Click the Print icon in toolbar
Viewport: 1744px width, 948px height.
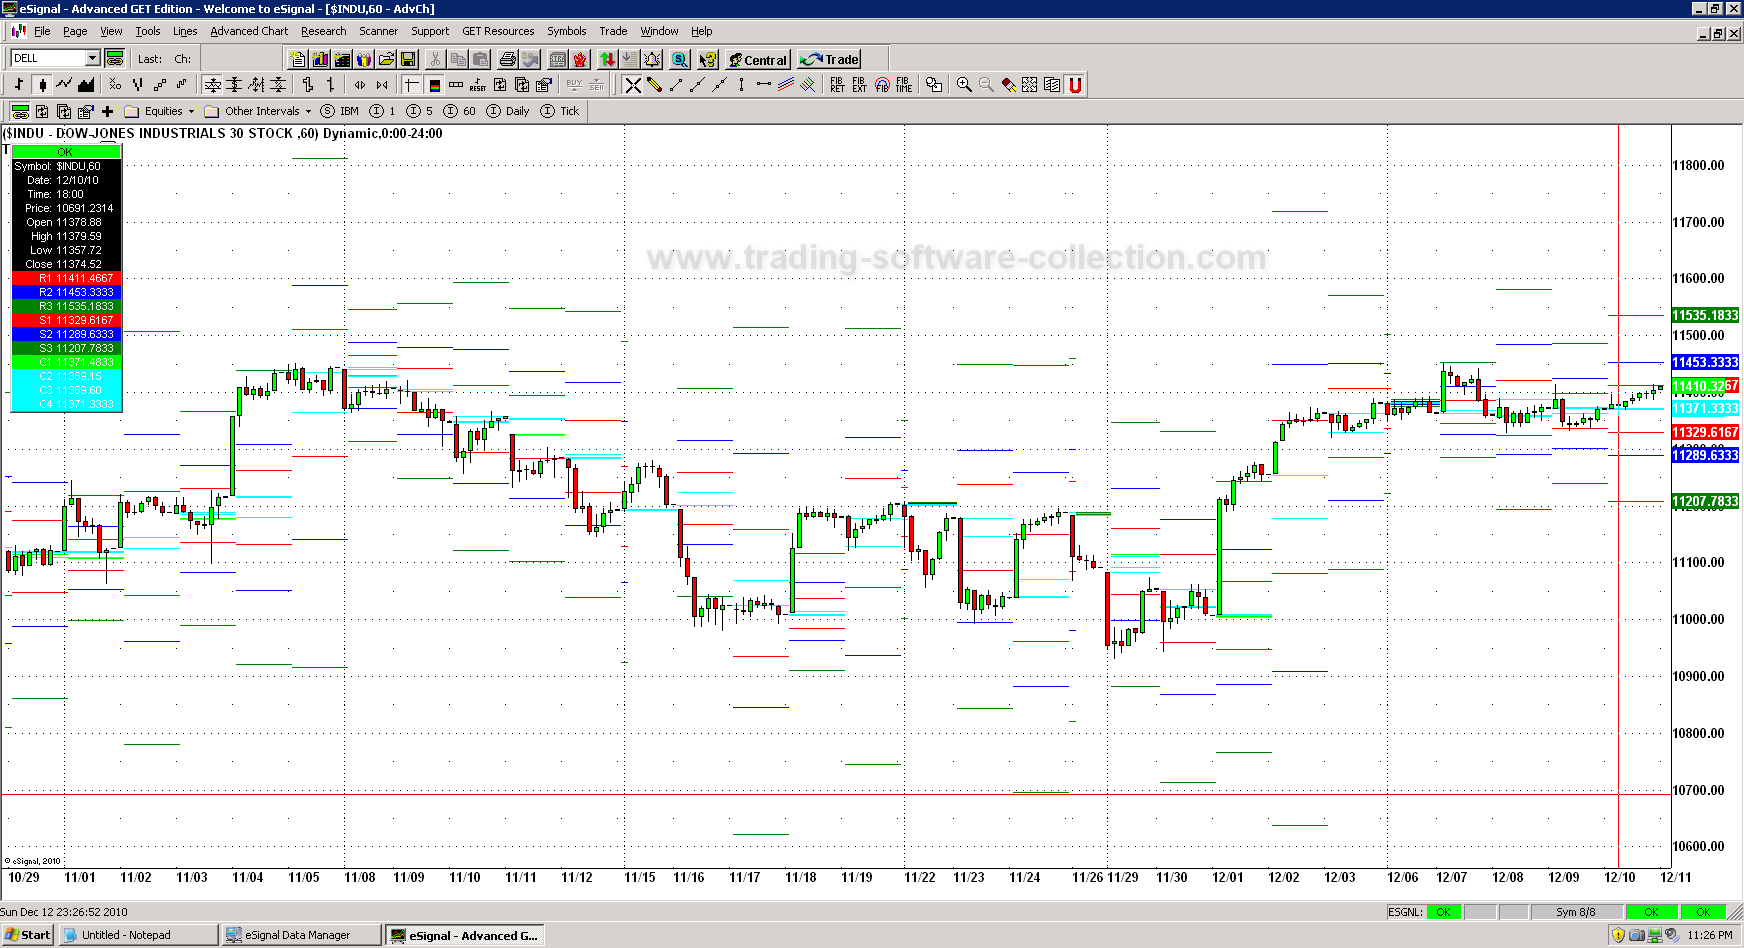pos(507,60)
